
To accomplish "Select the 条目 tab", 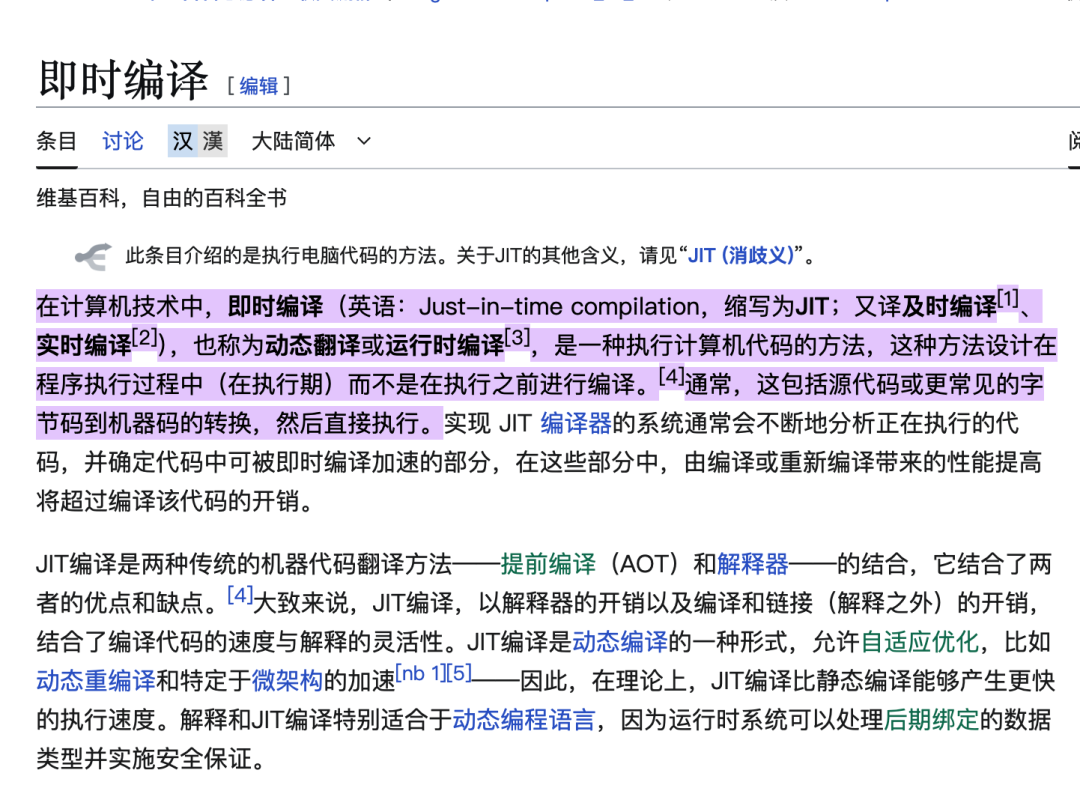I will [x=56, y=141].
